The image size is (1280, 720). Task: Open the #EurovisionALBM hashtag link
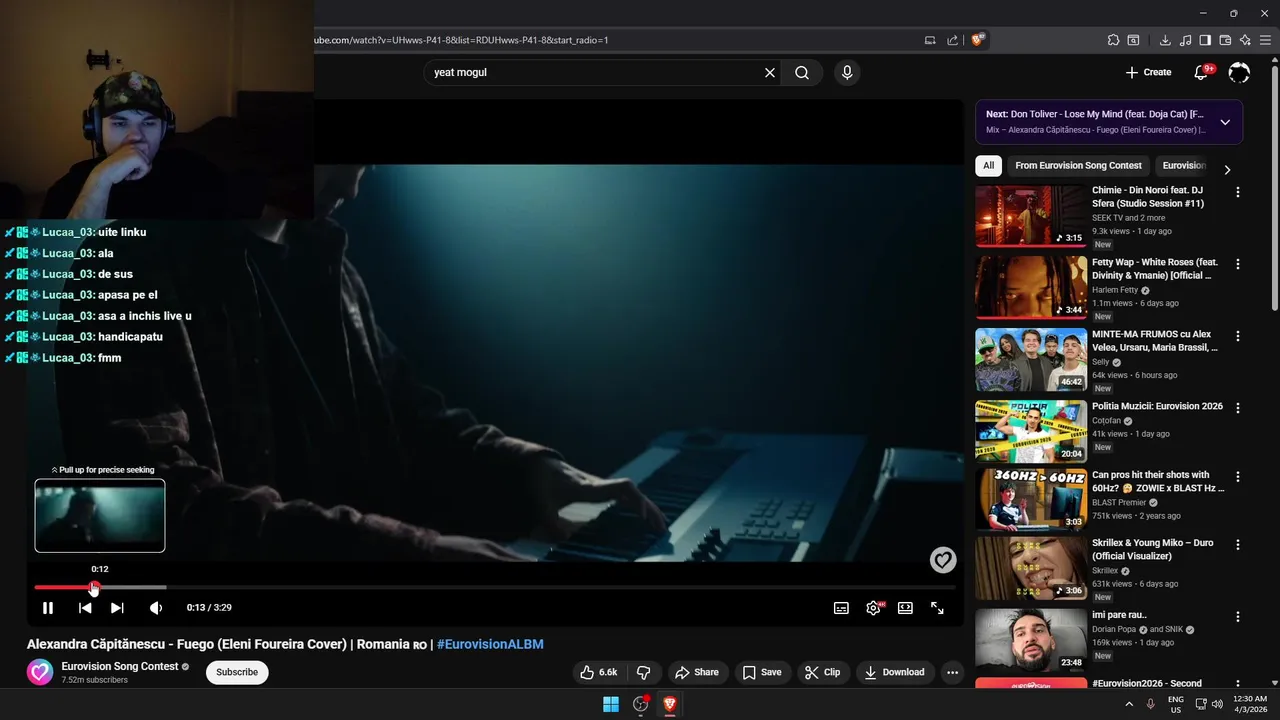tap(490, 644)
